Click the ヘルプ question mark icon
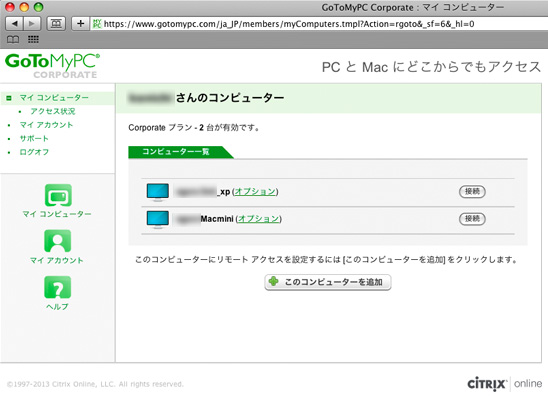The image size is (548, 403). 58,287
